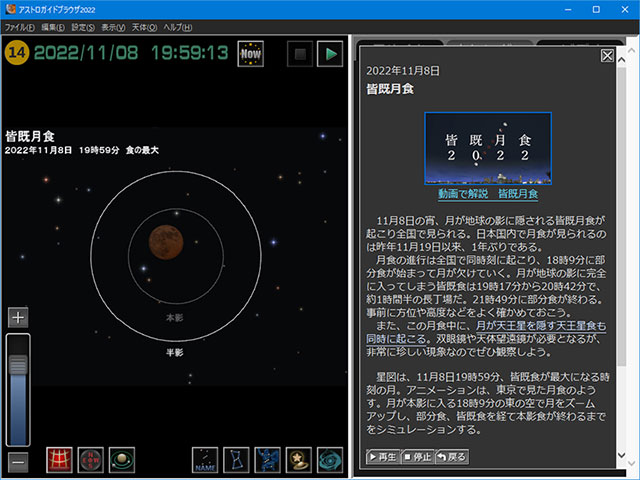The height and width of the screenshot is (480, 640).
Task: Toggle star NAME labels icon
Action: 205,459
